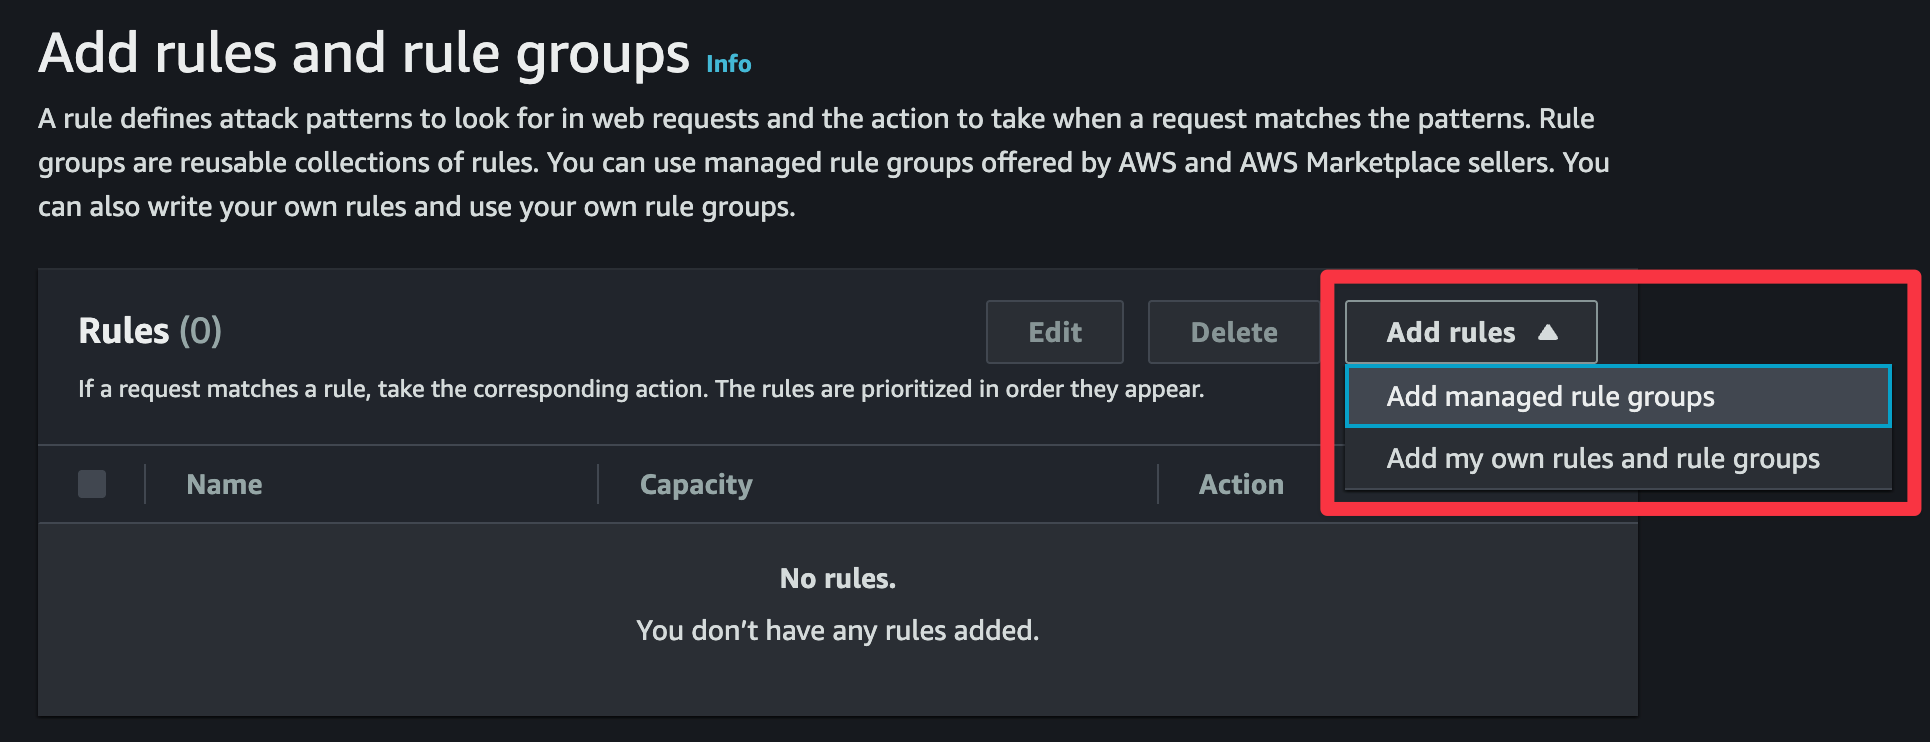Open the Info link beside the title

(728, 63)
